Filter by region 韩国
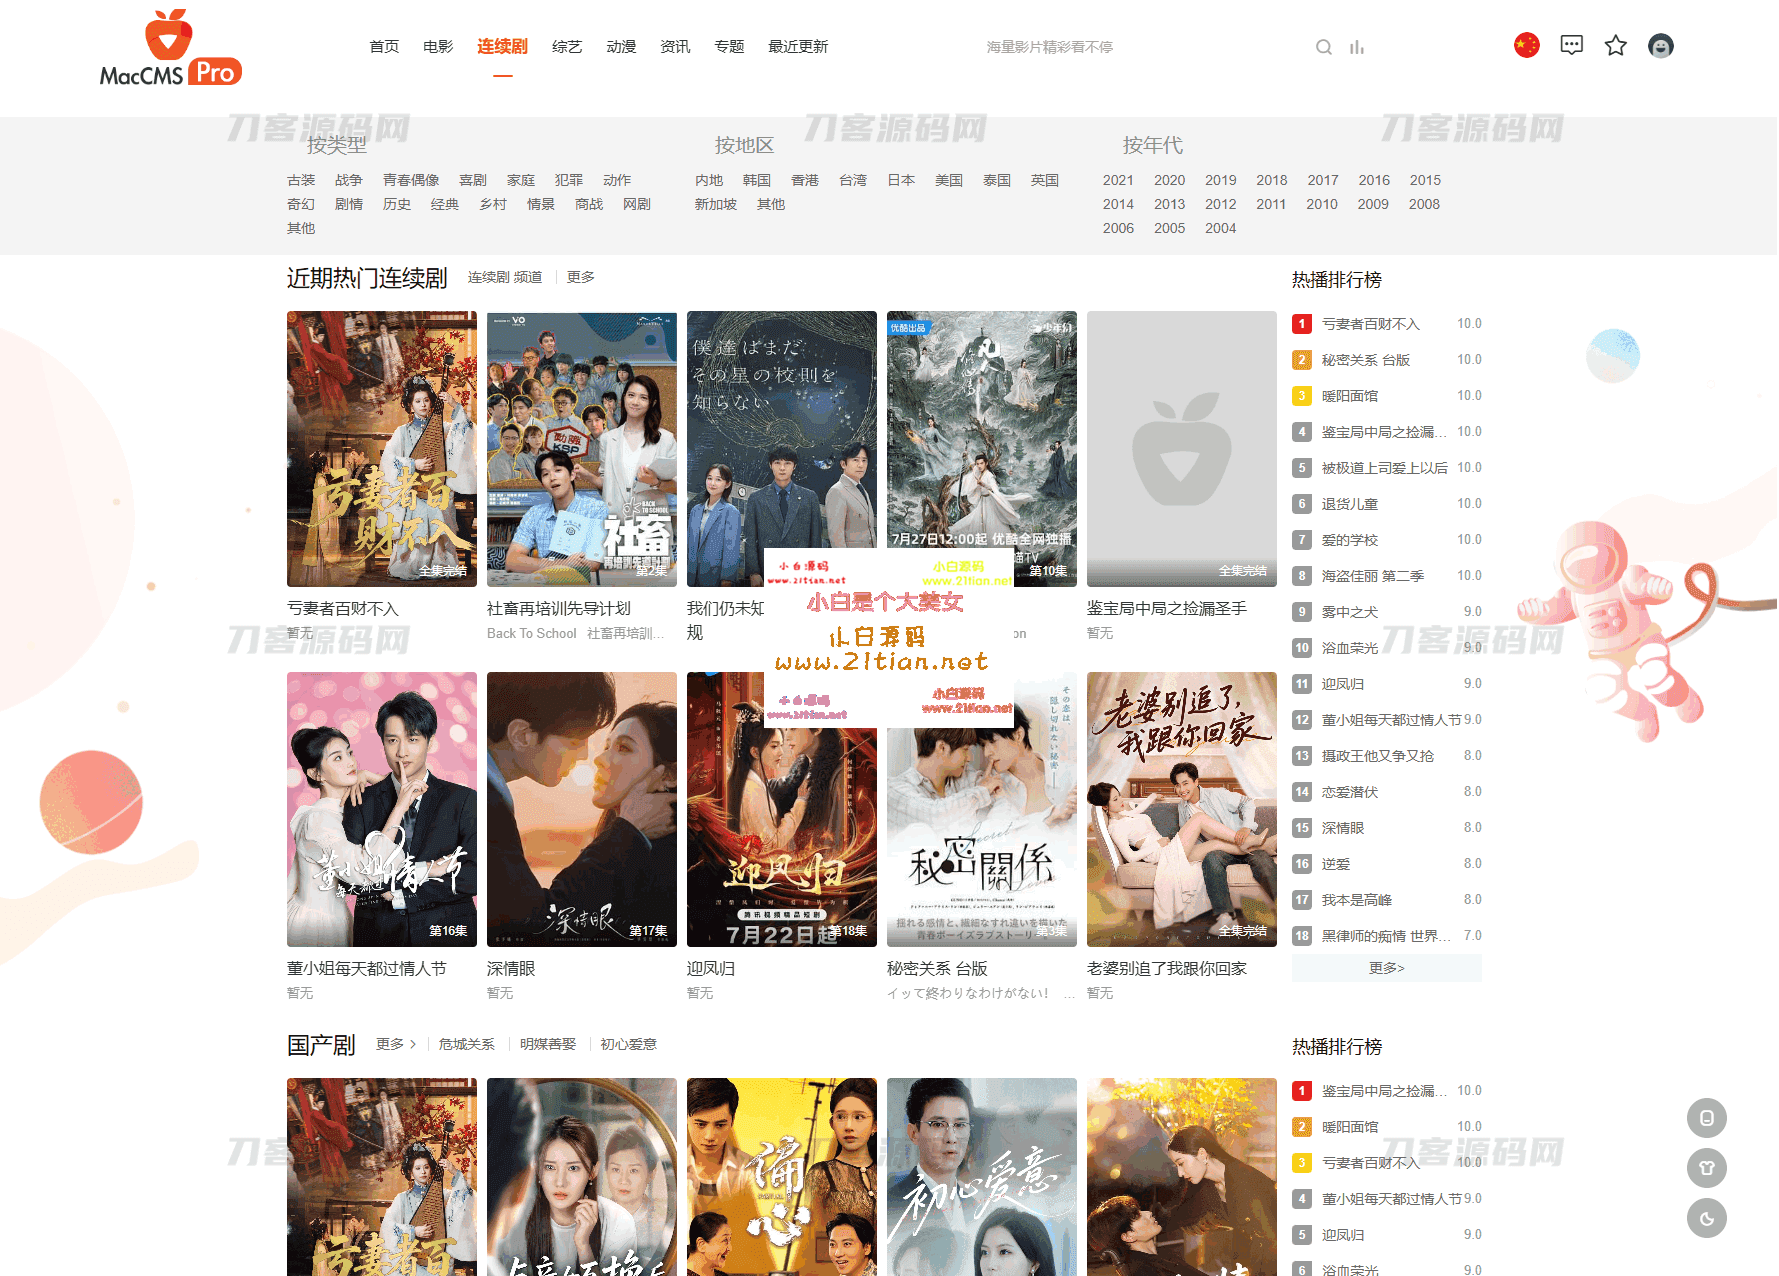This screenshot has width=1779, height=1276. point(757,180)
